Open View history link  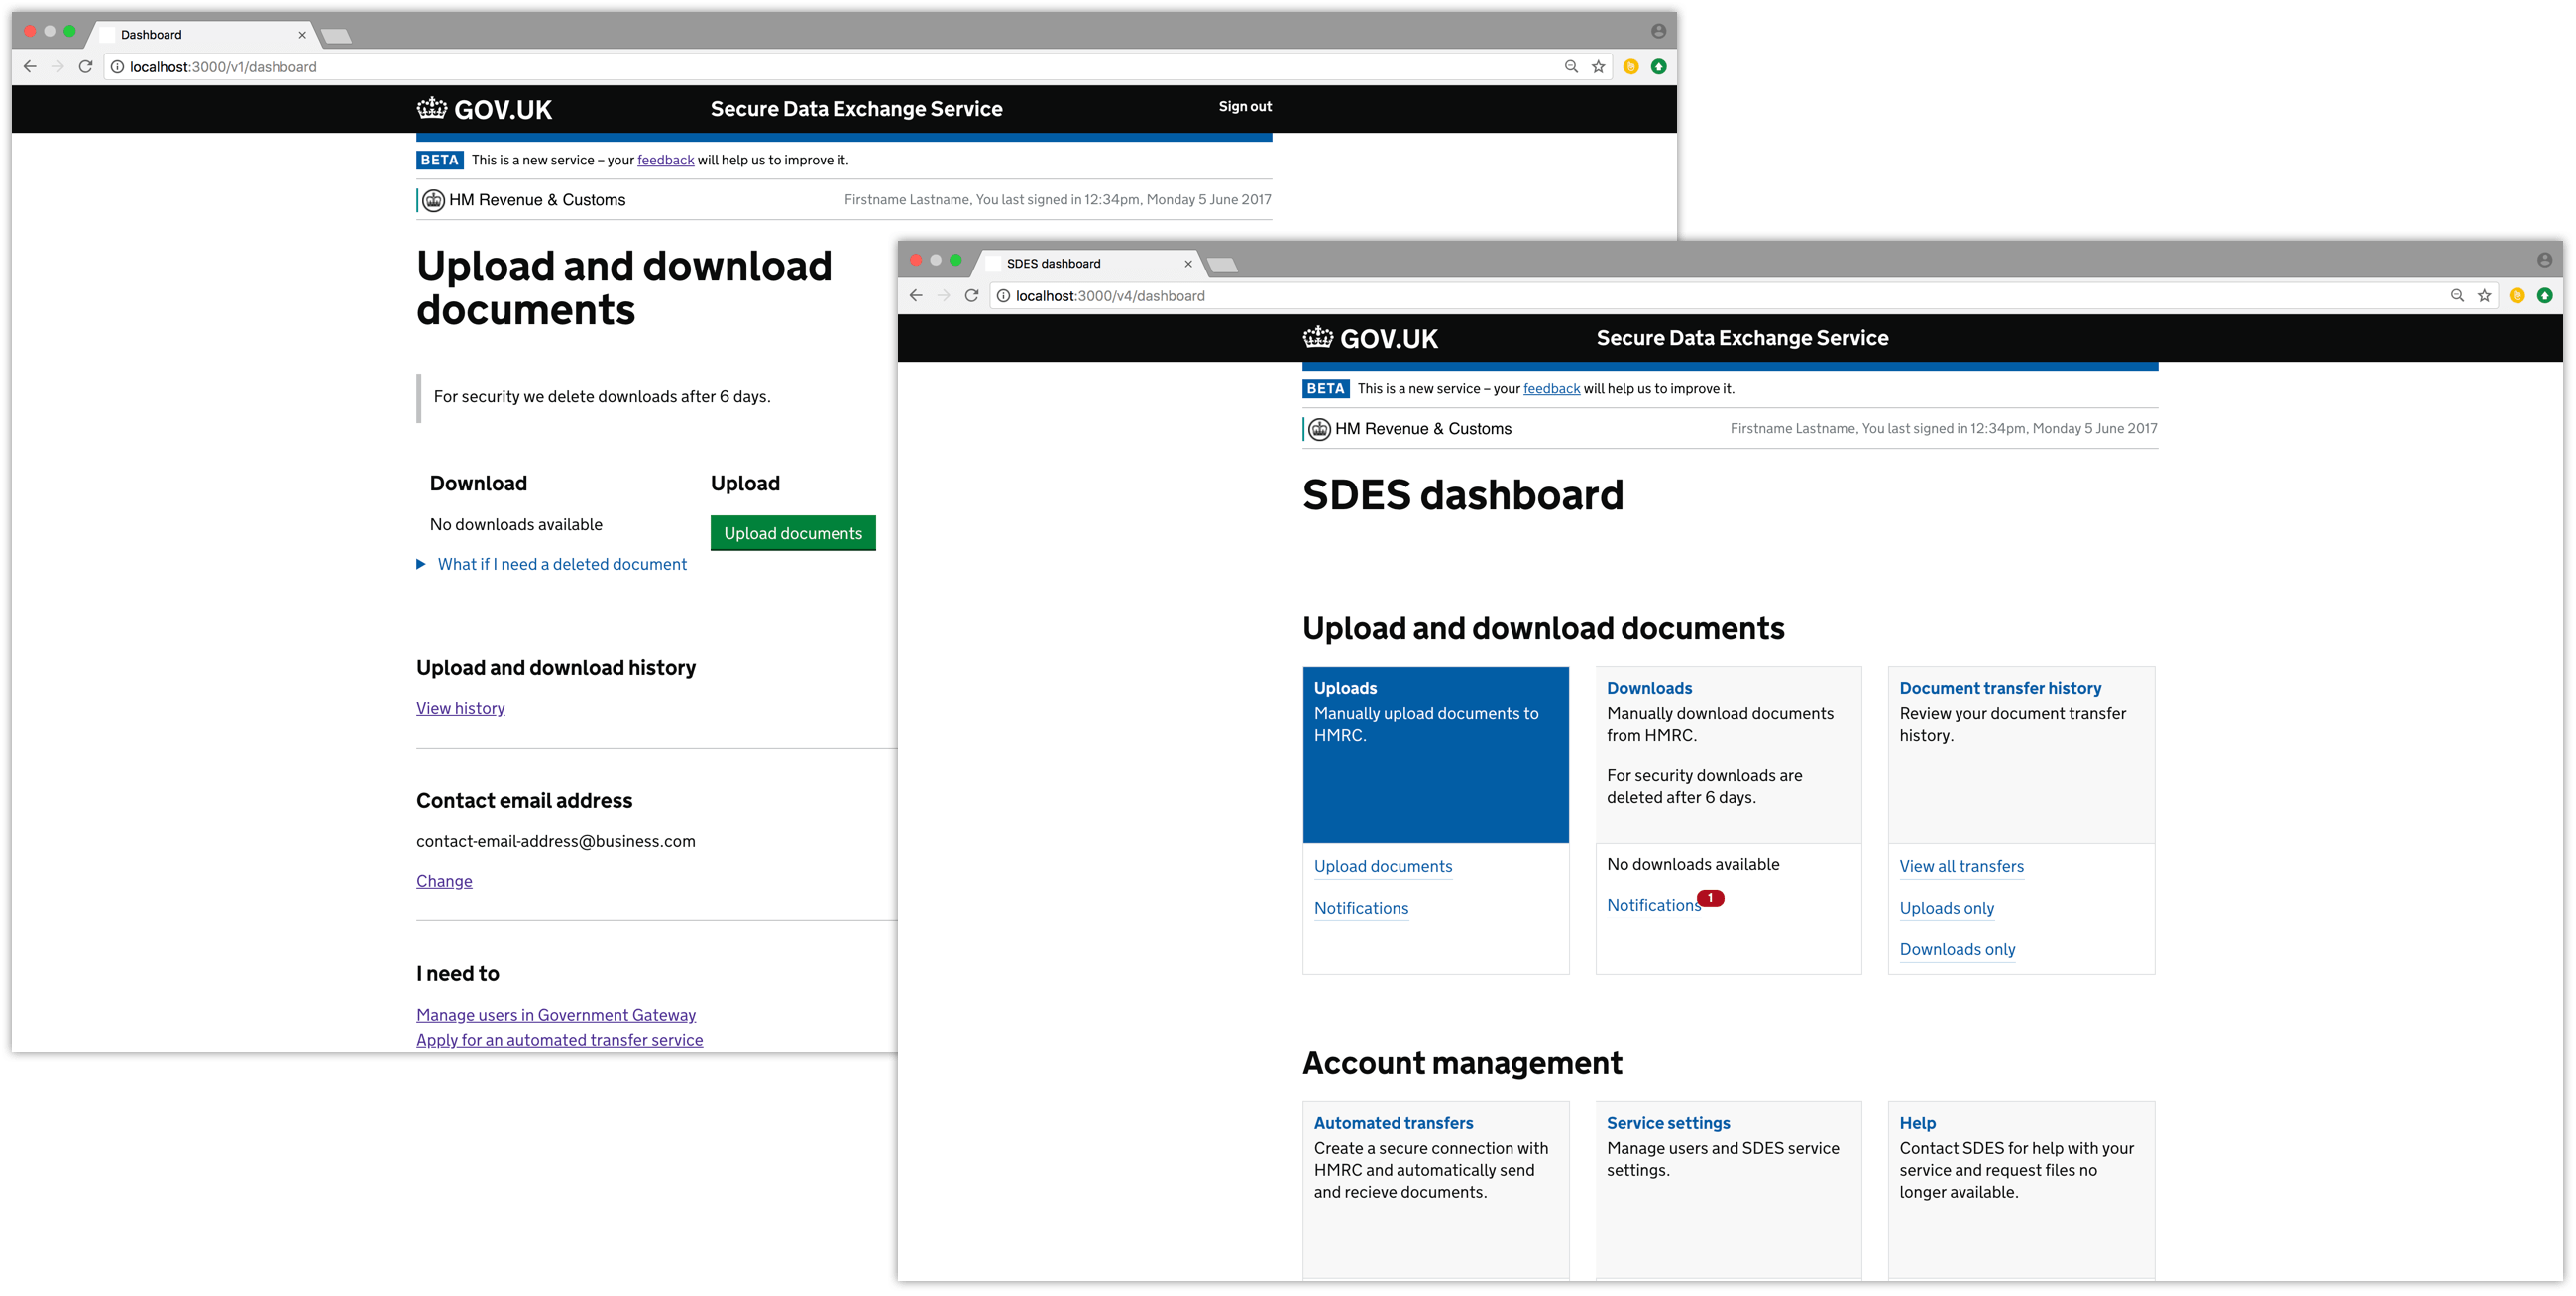461,709
